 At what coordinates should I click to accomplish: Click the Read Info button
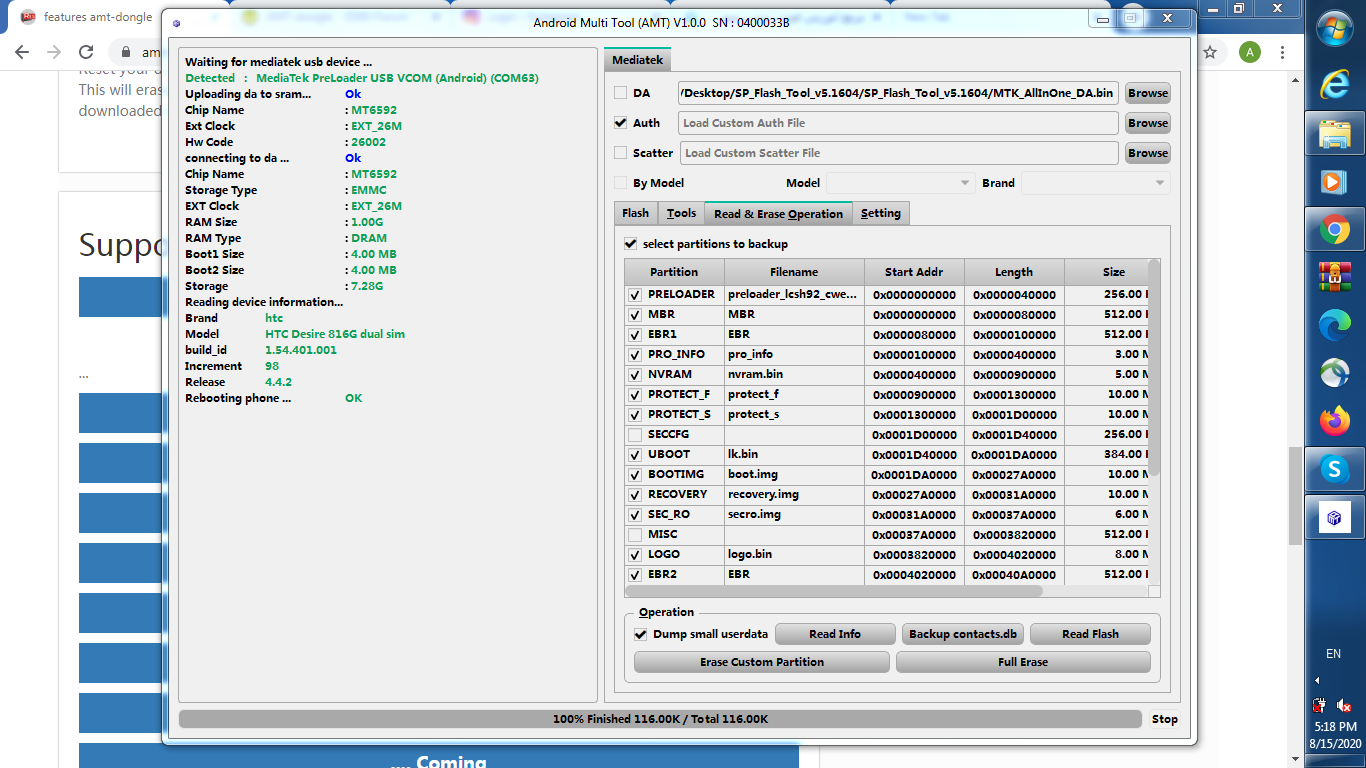coord(835,634)
